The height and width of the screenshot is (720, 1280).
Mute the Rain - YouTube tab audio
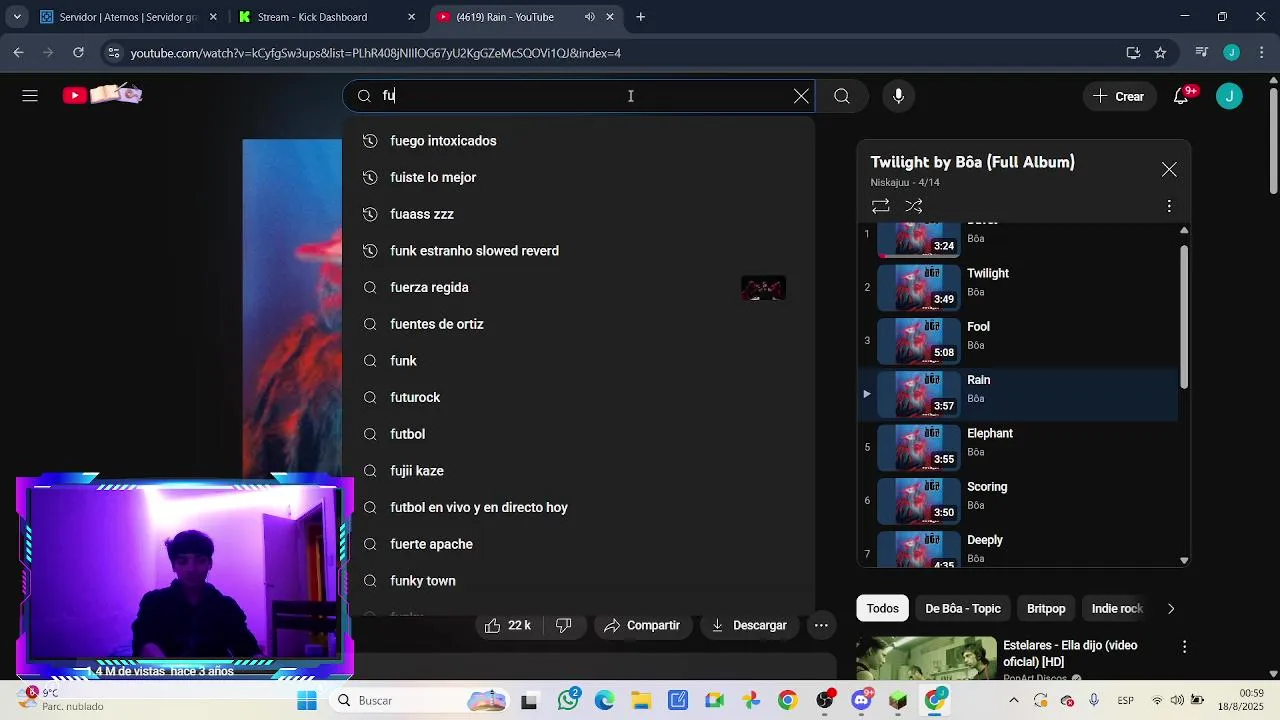click(589, 17)
